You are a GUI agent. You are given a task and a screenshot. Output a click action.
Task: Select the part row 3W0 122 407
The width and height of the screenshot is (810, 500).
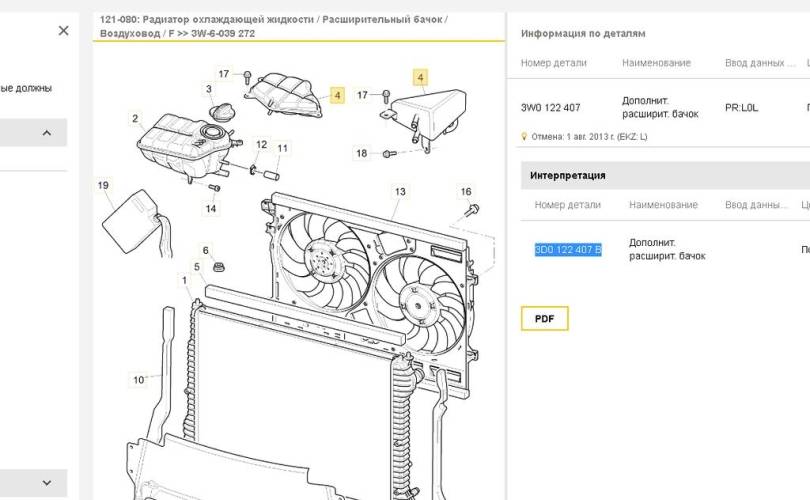[662, 107]
